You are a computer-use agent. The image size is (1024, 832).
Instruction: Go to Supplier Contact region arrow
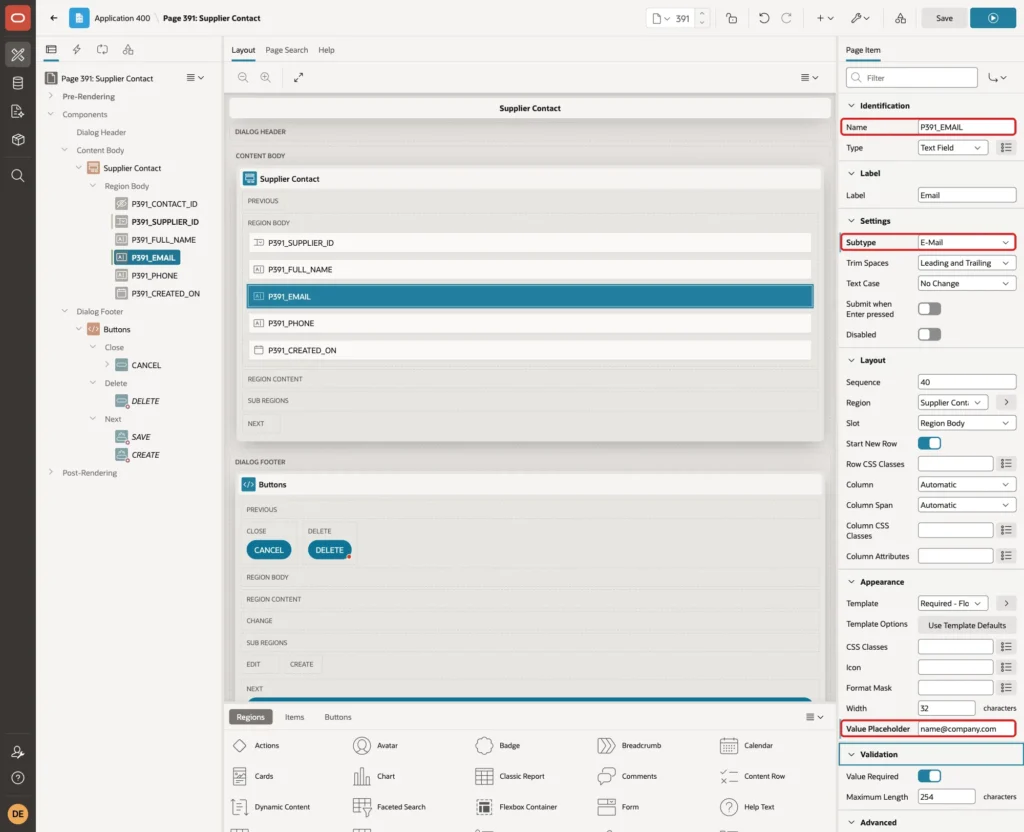1006,402
